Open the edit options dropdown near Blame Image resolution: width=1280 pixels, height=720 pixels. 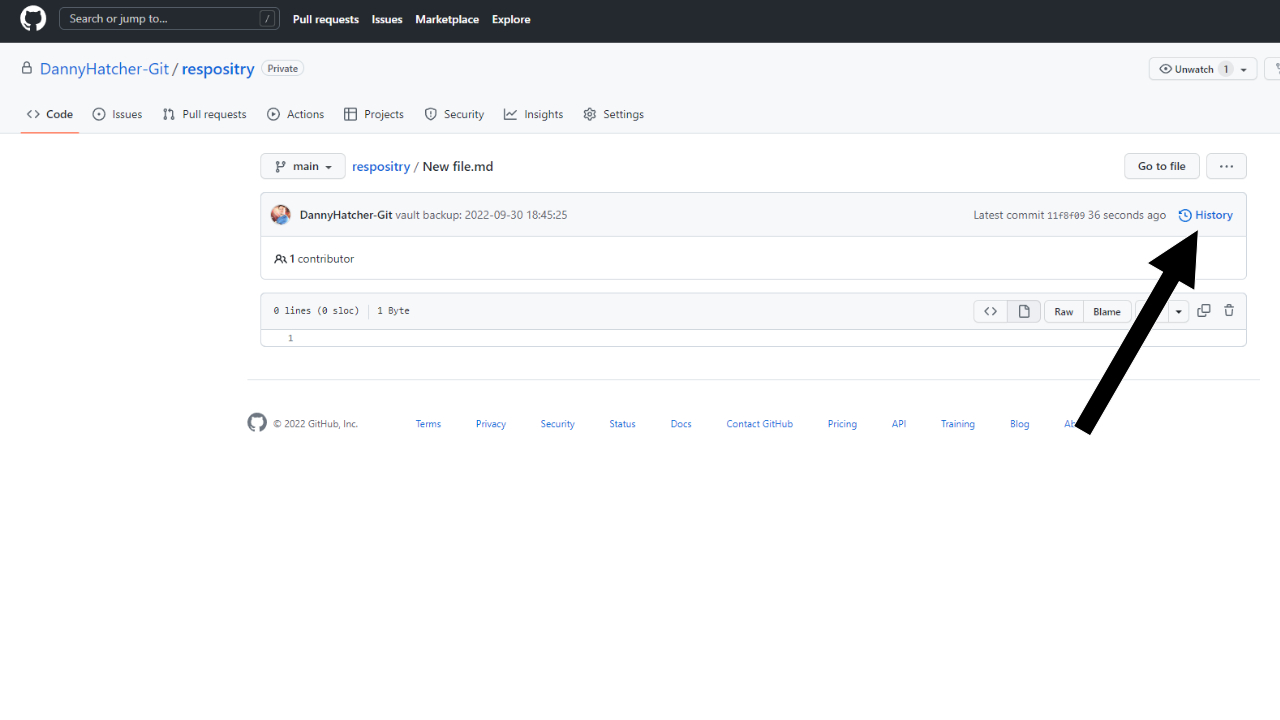(x=1178, y=311)
